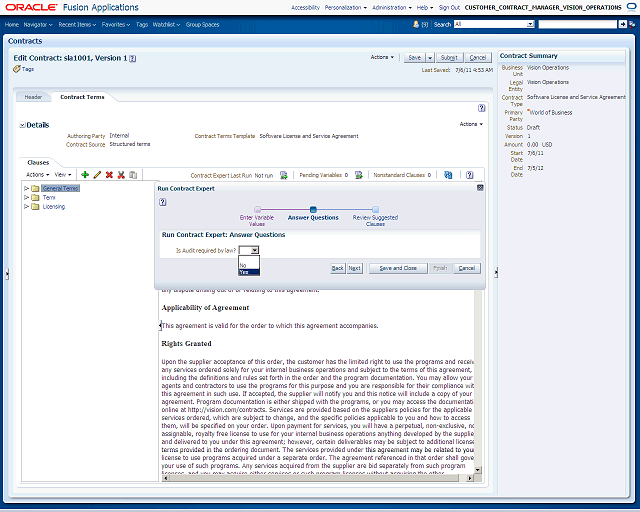This screenshot has width=640, height=512.
Task: Open the Is Audit required by law dropdown
Action: 254,250
